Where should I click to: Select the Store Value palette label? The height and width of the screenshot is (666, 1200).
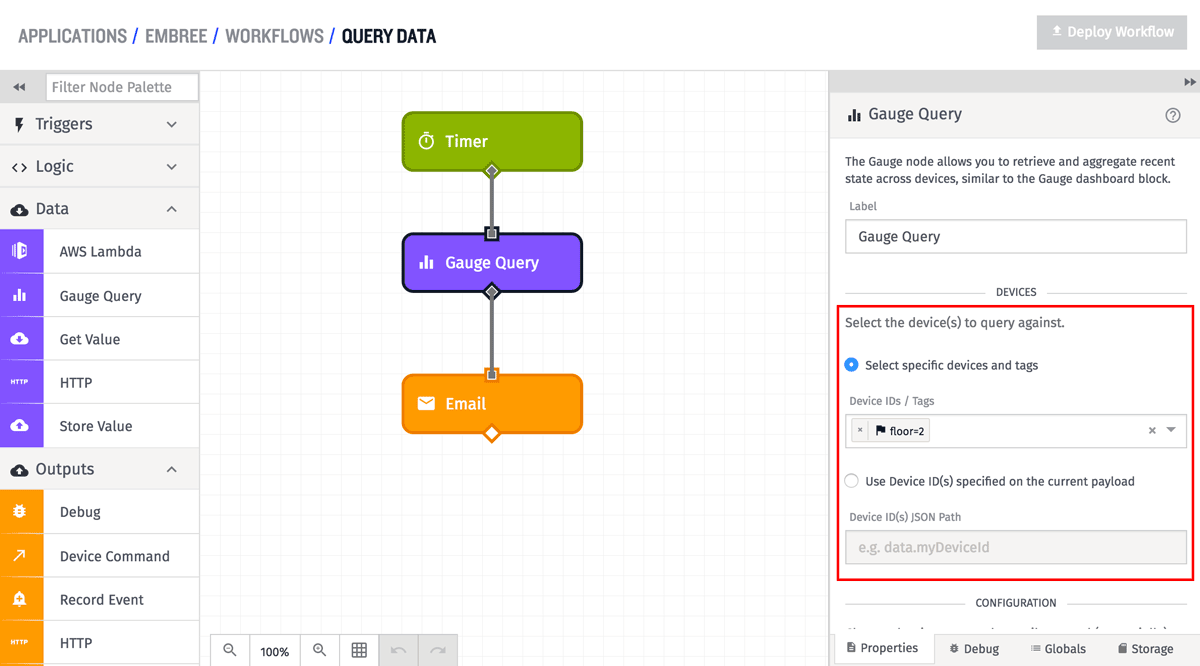click(x=96, y=426)
